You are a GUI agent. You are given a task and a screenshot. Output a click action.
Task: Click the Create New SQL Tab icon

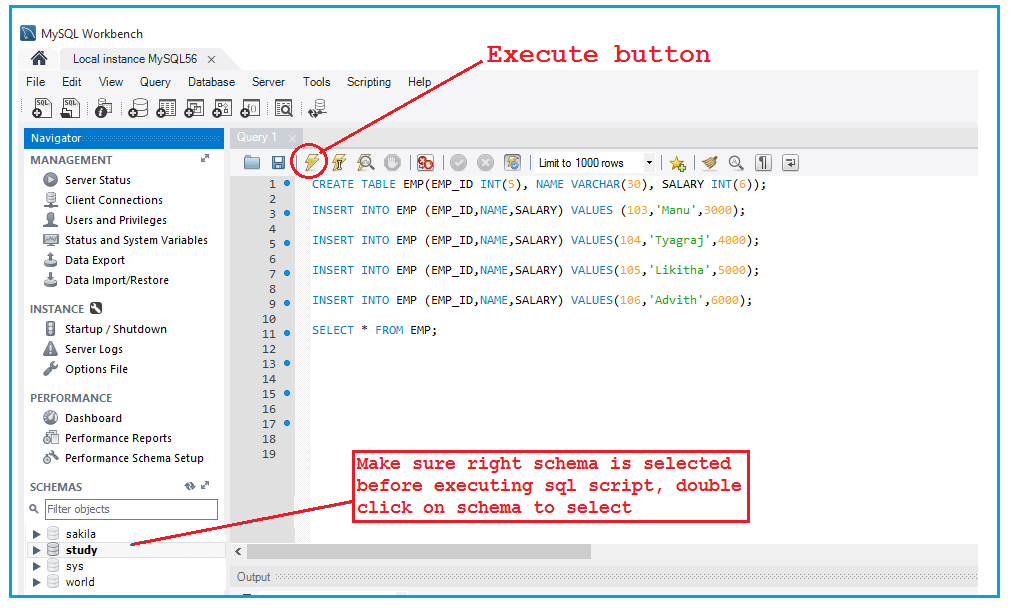tap(41, 108)
